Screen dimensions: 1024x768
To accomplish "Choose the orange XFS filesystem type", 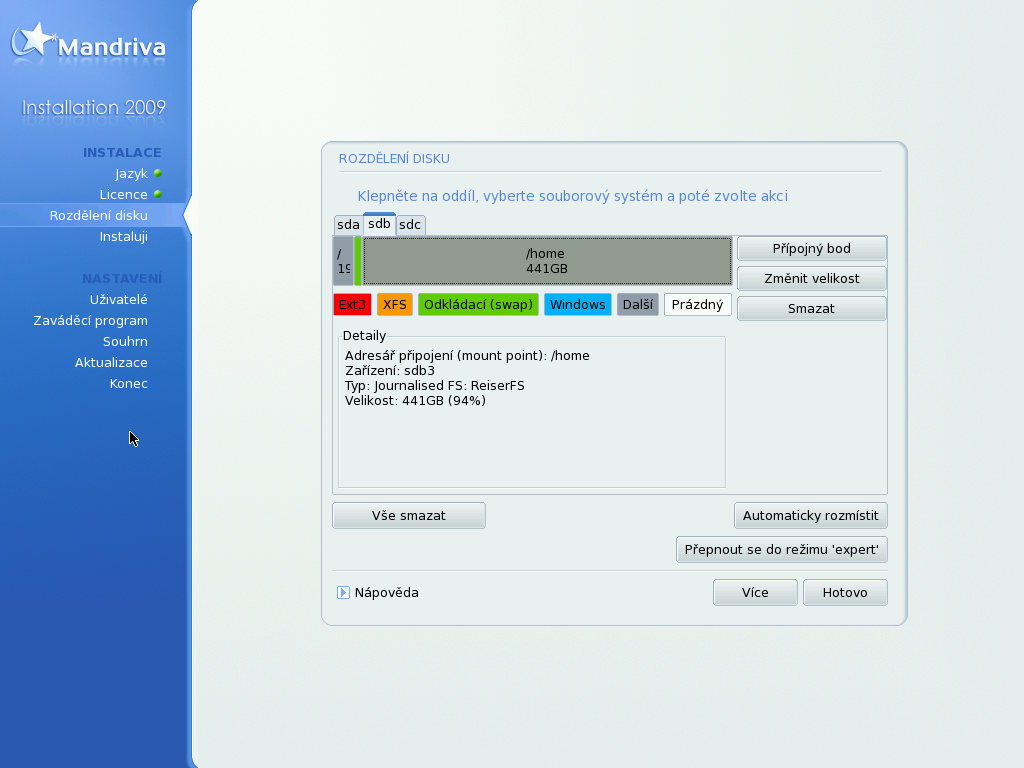I will (x=394, y=304).
